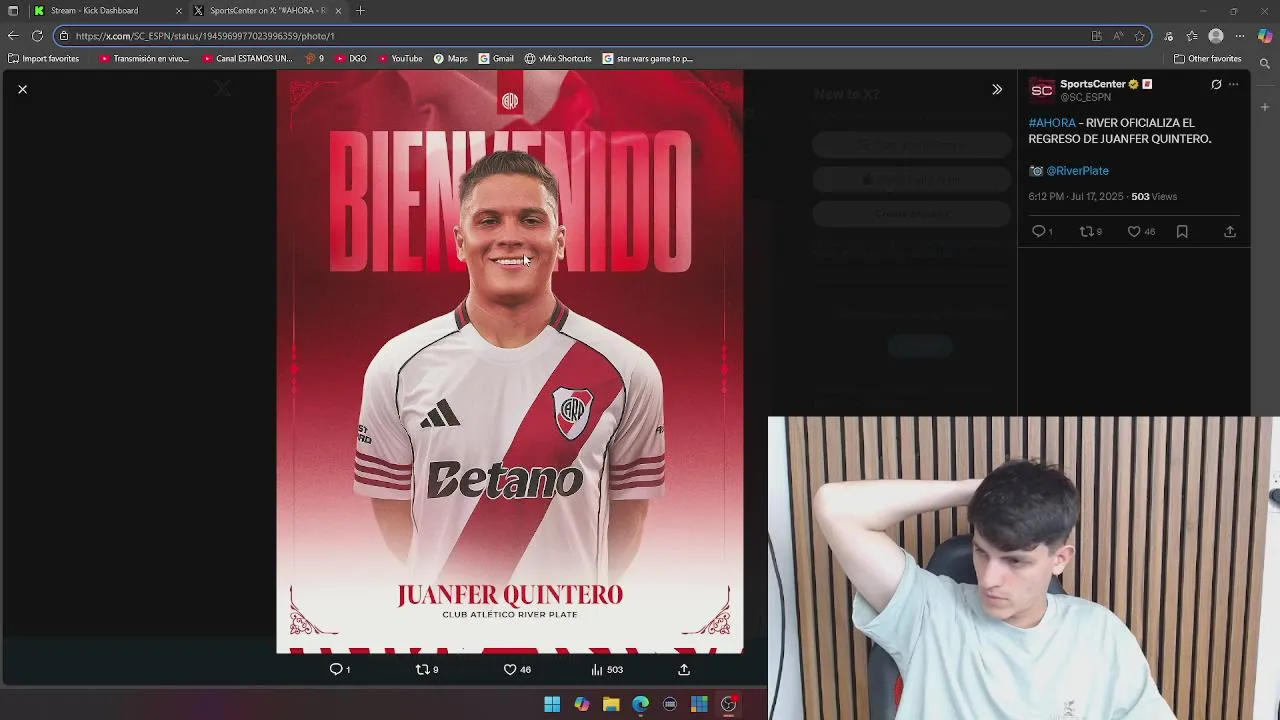
Task: Collapse the tweet sidebar with double-chevron icon
Action: pos(997,89)
